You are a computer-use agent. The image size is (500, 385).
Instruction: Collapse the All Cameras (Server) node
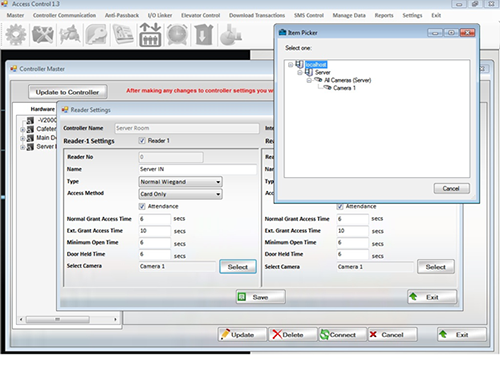click(x=309, y=80)
